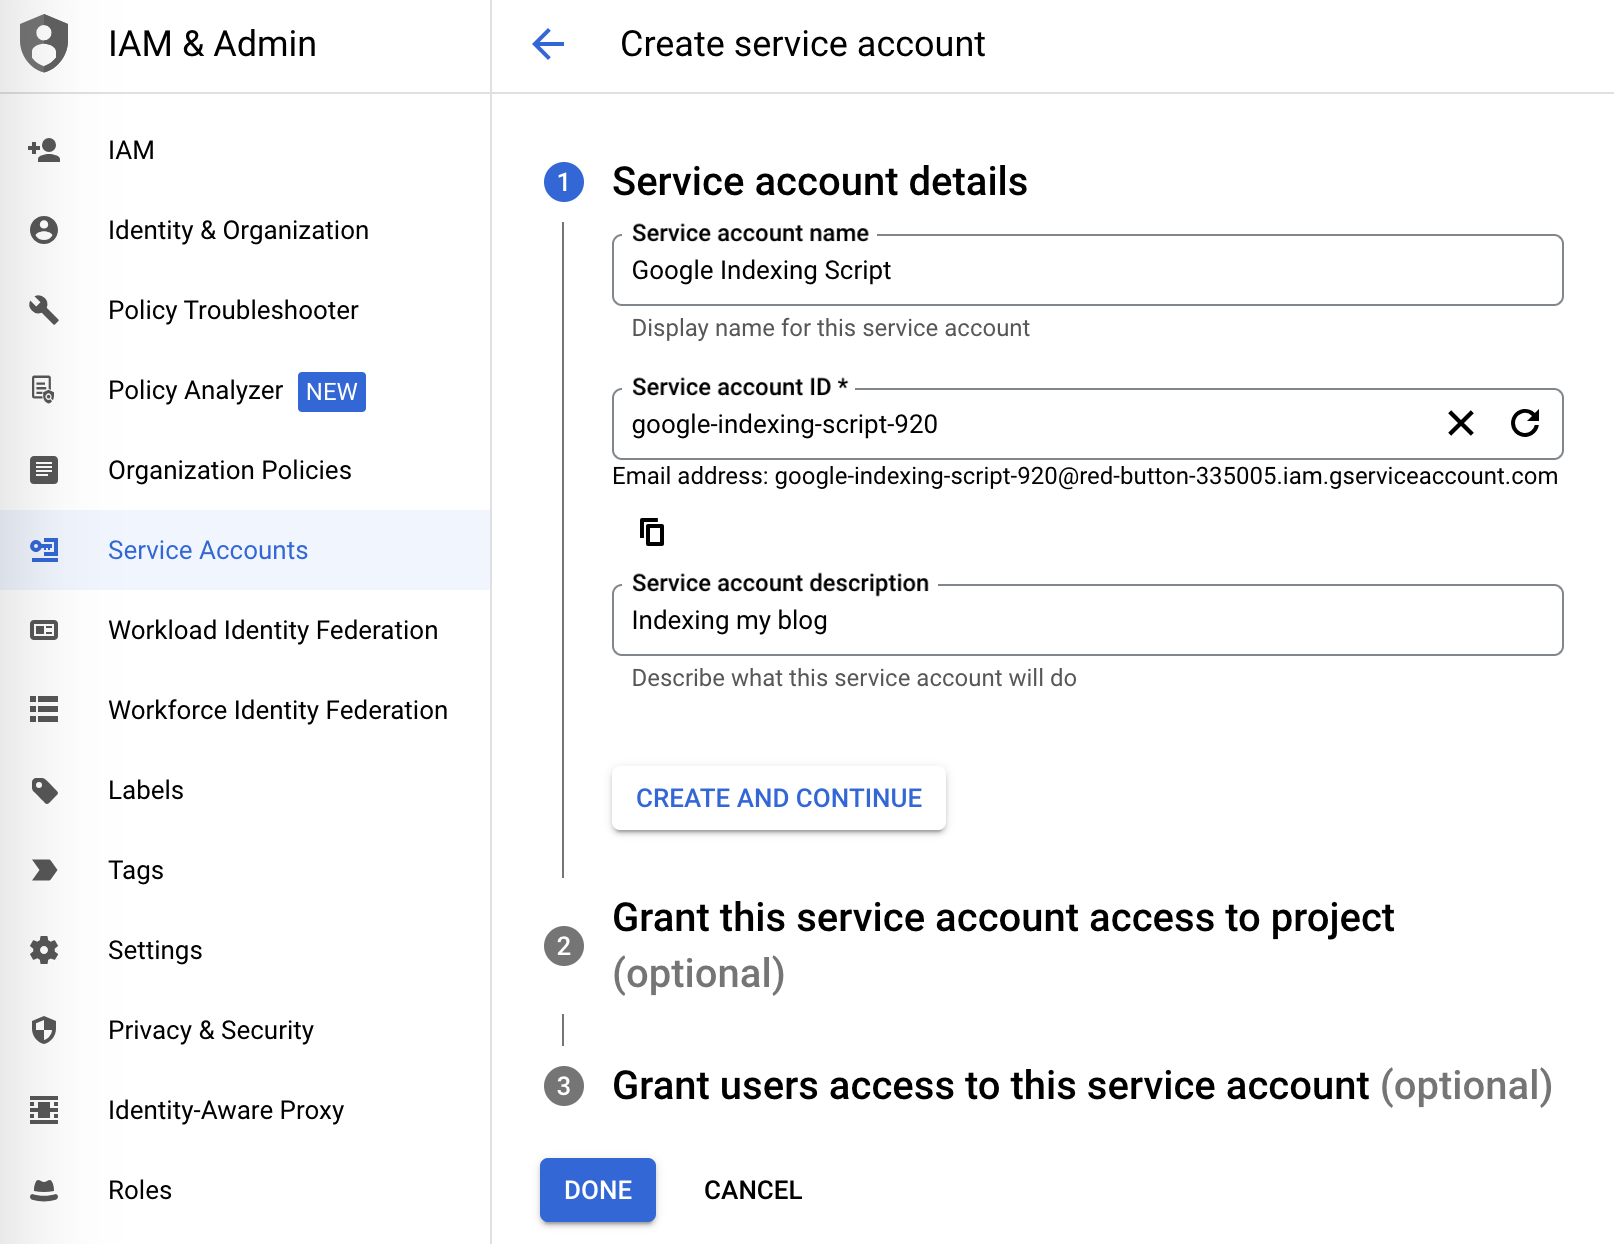Click the Tags arrow-shaped icon
Viewport: 1614px width, 1244px height.
pos(44,870)
